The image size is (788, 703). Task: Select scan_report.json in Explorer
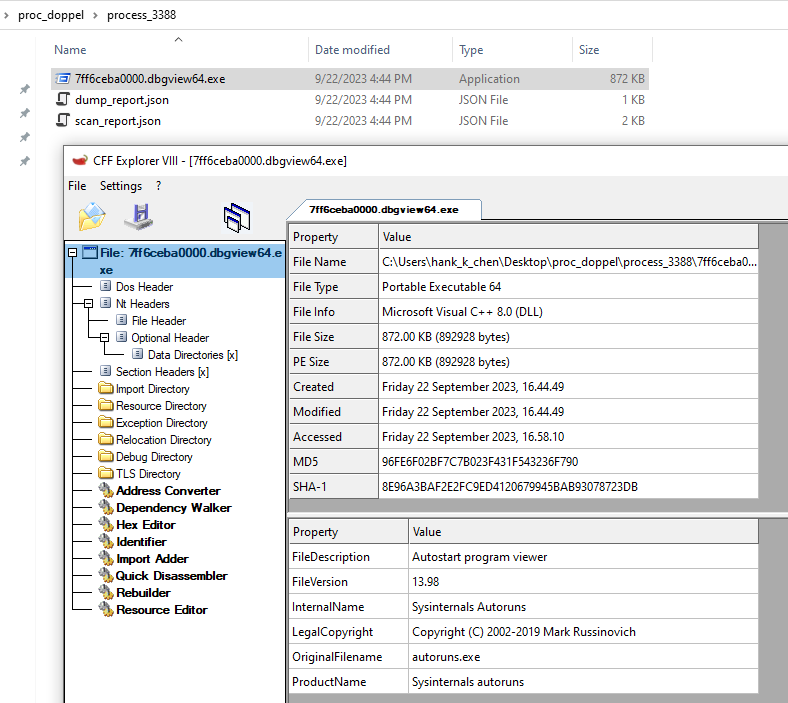coord(118,121)
